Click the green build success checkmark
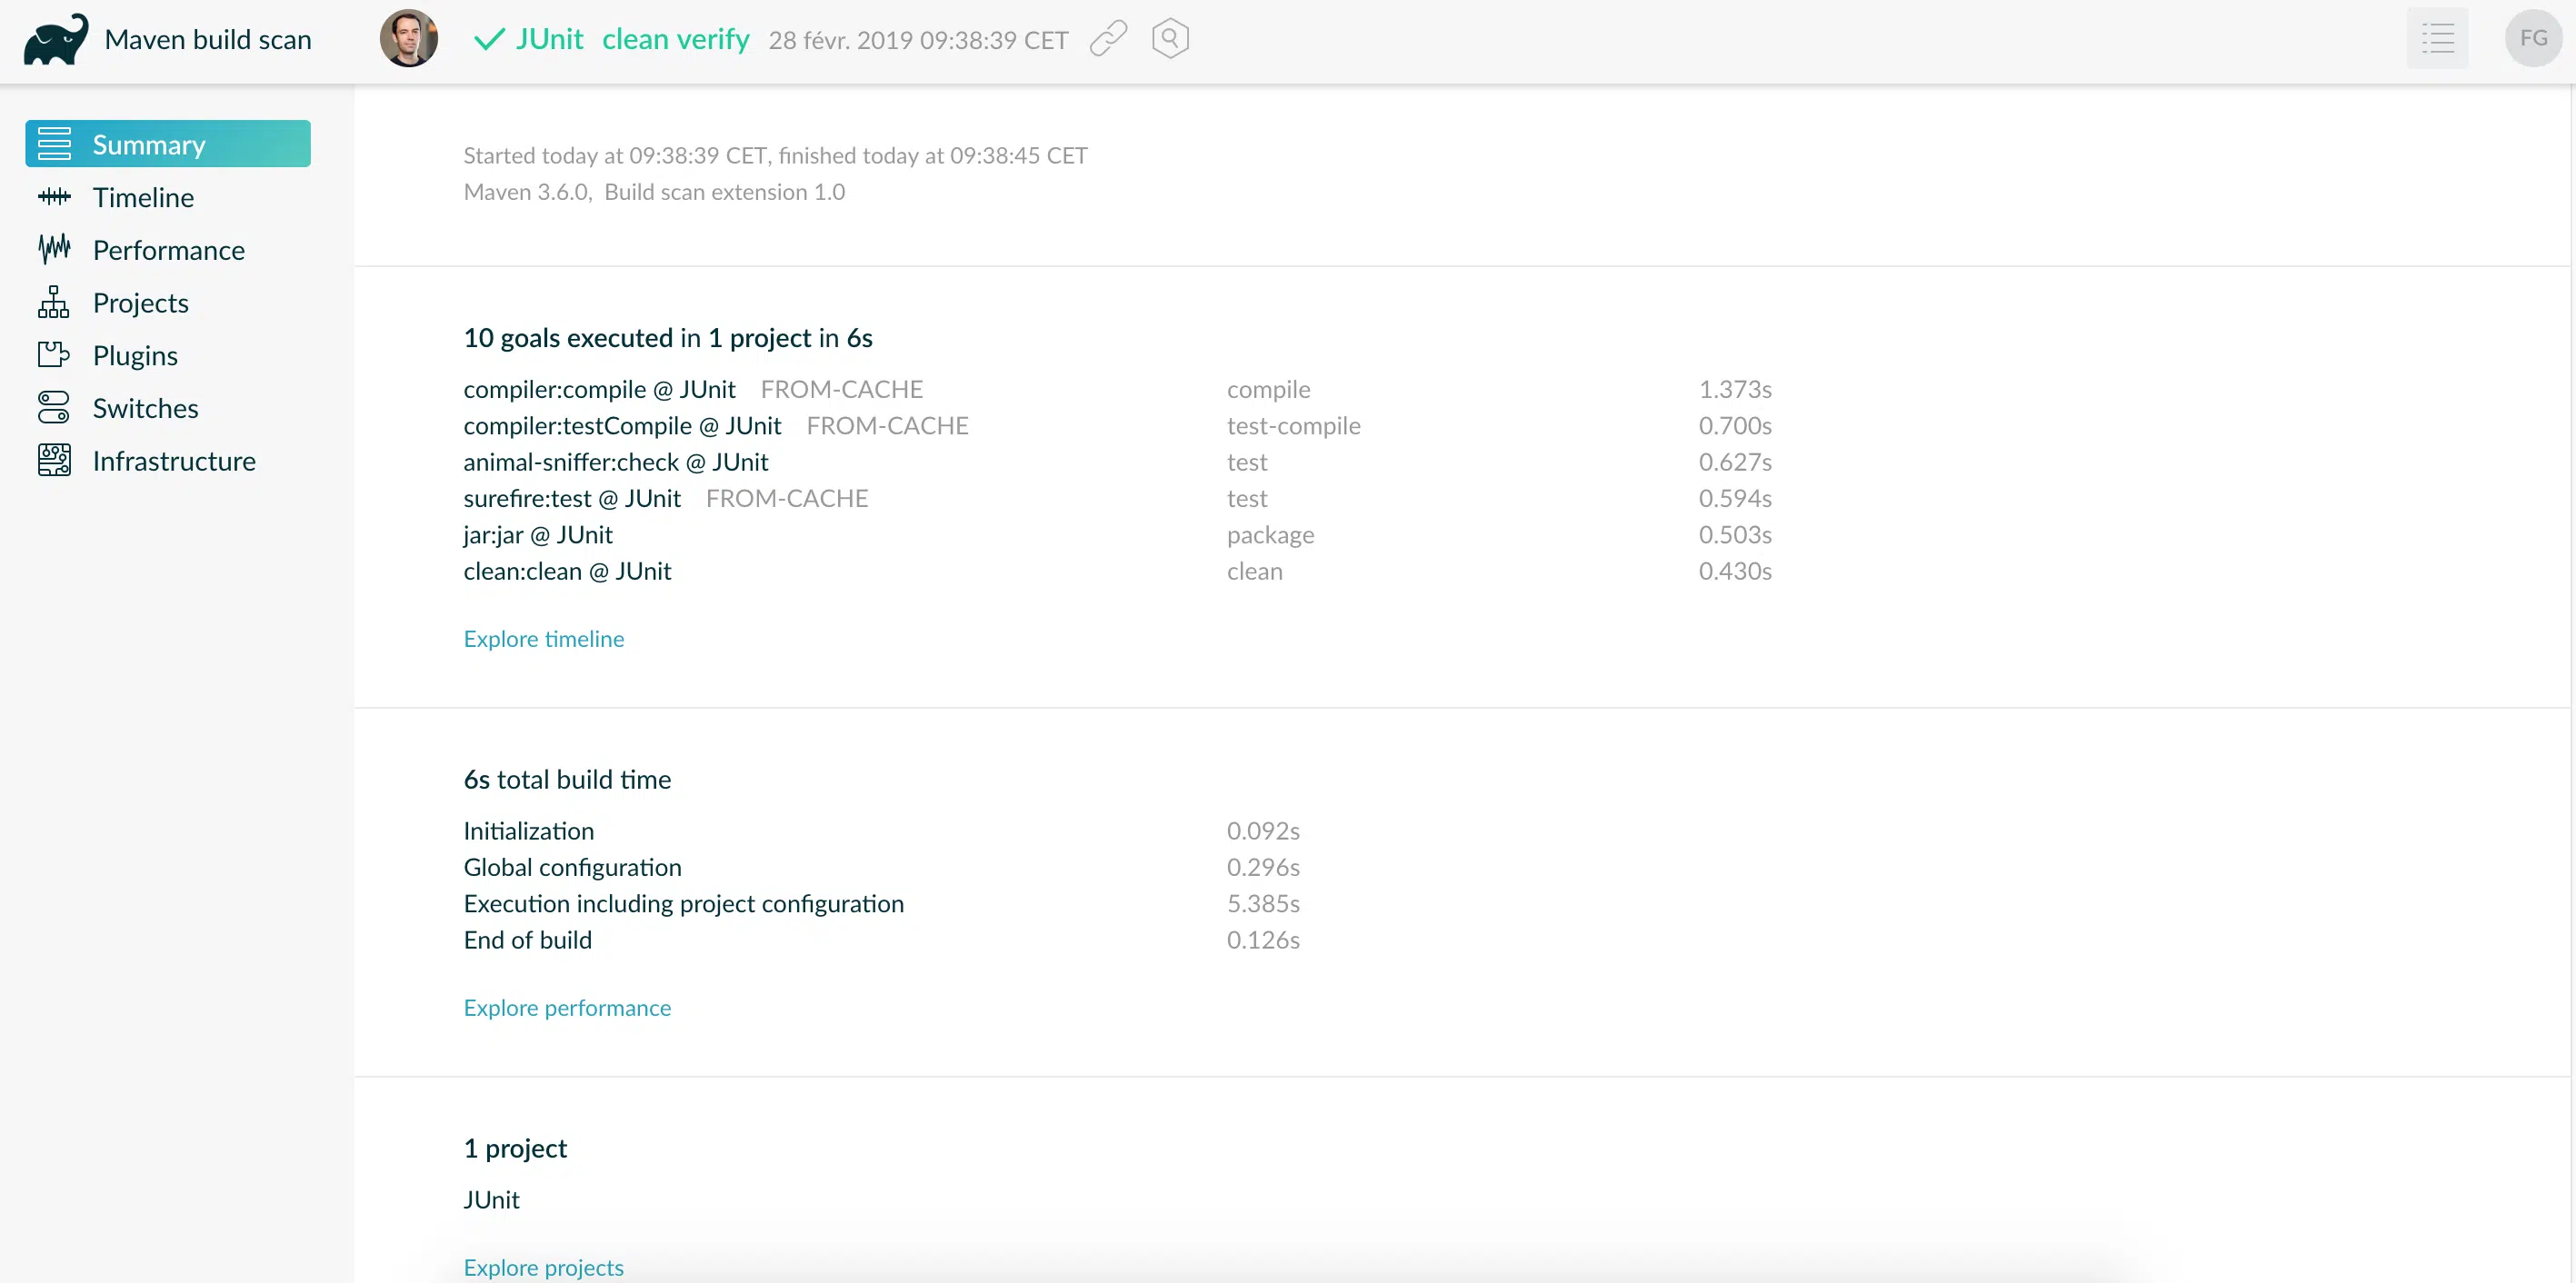Screen dimensions: 2576x1283 point(489,40)
